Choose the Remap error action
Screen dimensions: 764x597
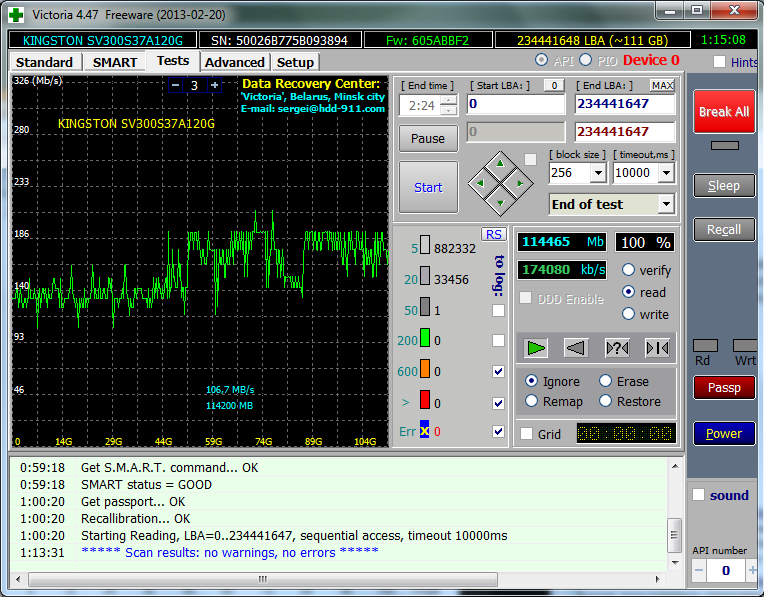[532, 401]
